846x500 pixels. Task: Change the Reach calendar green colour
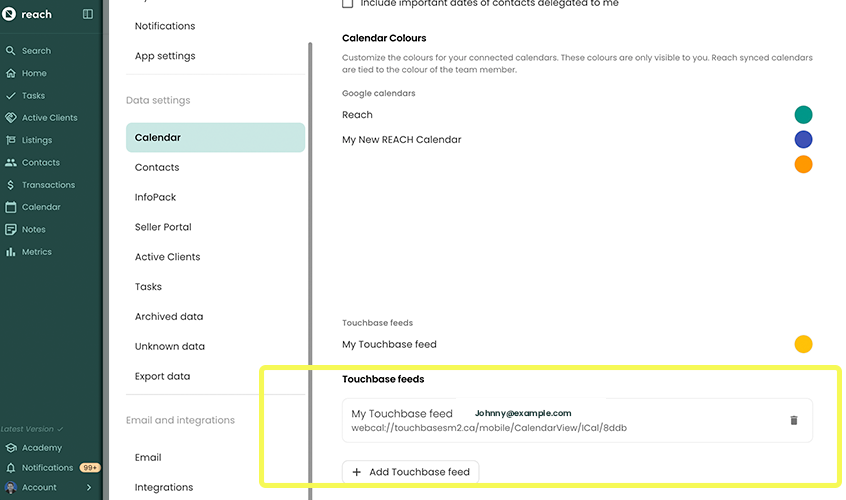pos(803,115)
